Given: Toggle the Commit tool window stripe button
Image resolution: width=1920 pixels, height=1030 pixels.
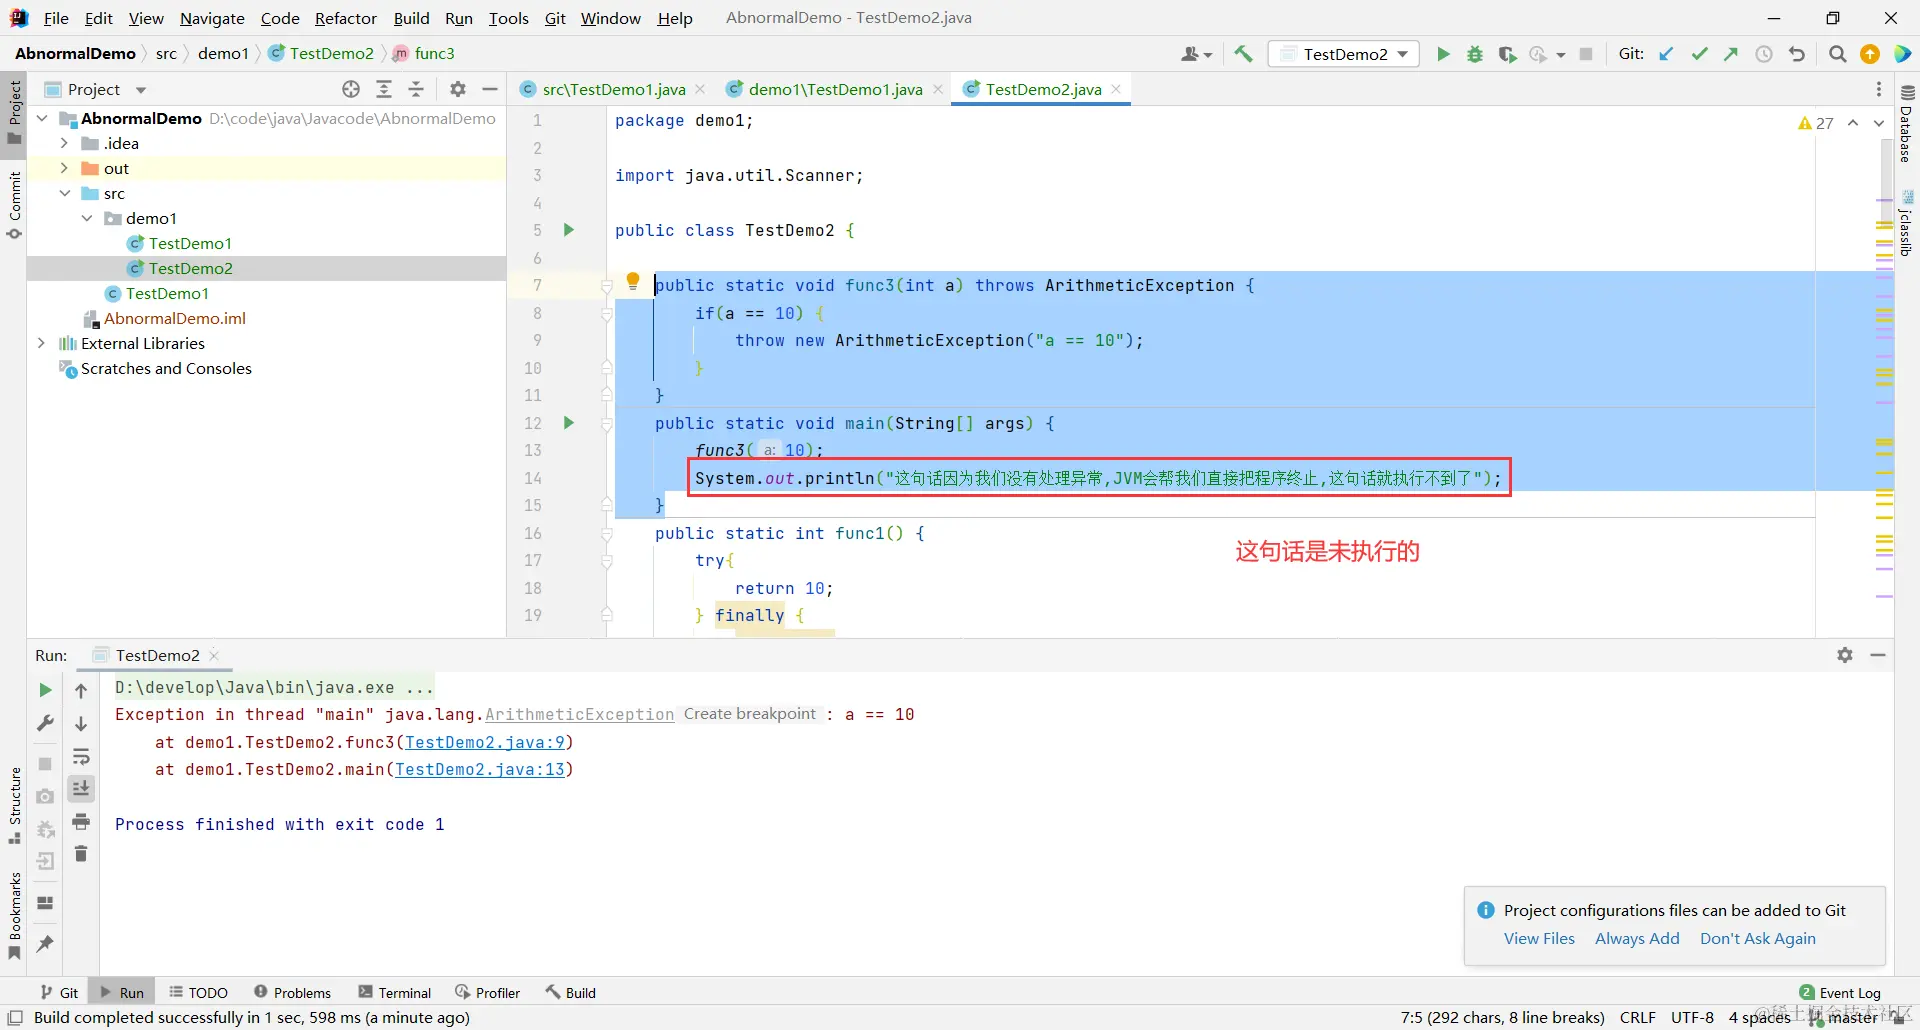Looking at the screenshot, I should click(14, 205).
